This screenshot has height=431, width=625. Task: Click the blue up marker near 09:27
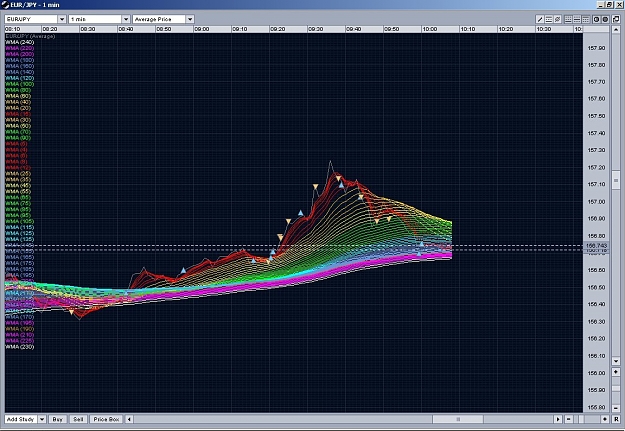click(301, 213)
